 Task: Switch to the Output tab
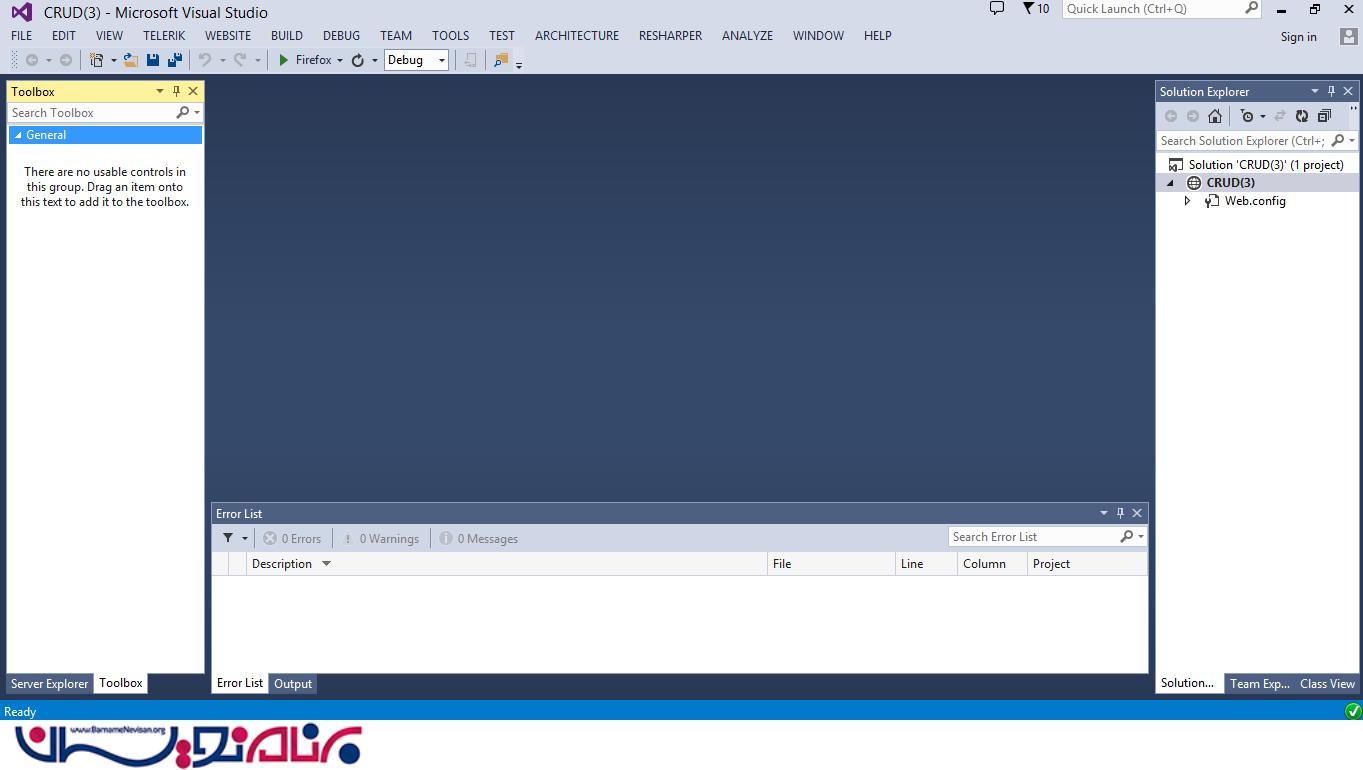[x=293, y=684]
